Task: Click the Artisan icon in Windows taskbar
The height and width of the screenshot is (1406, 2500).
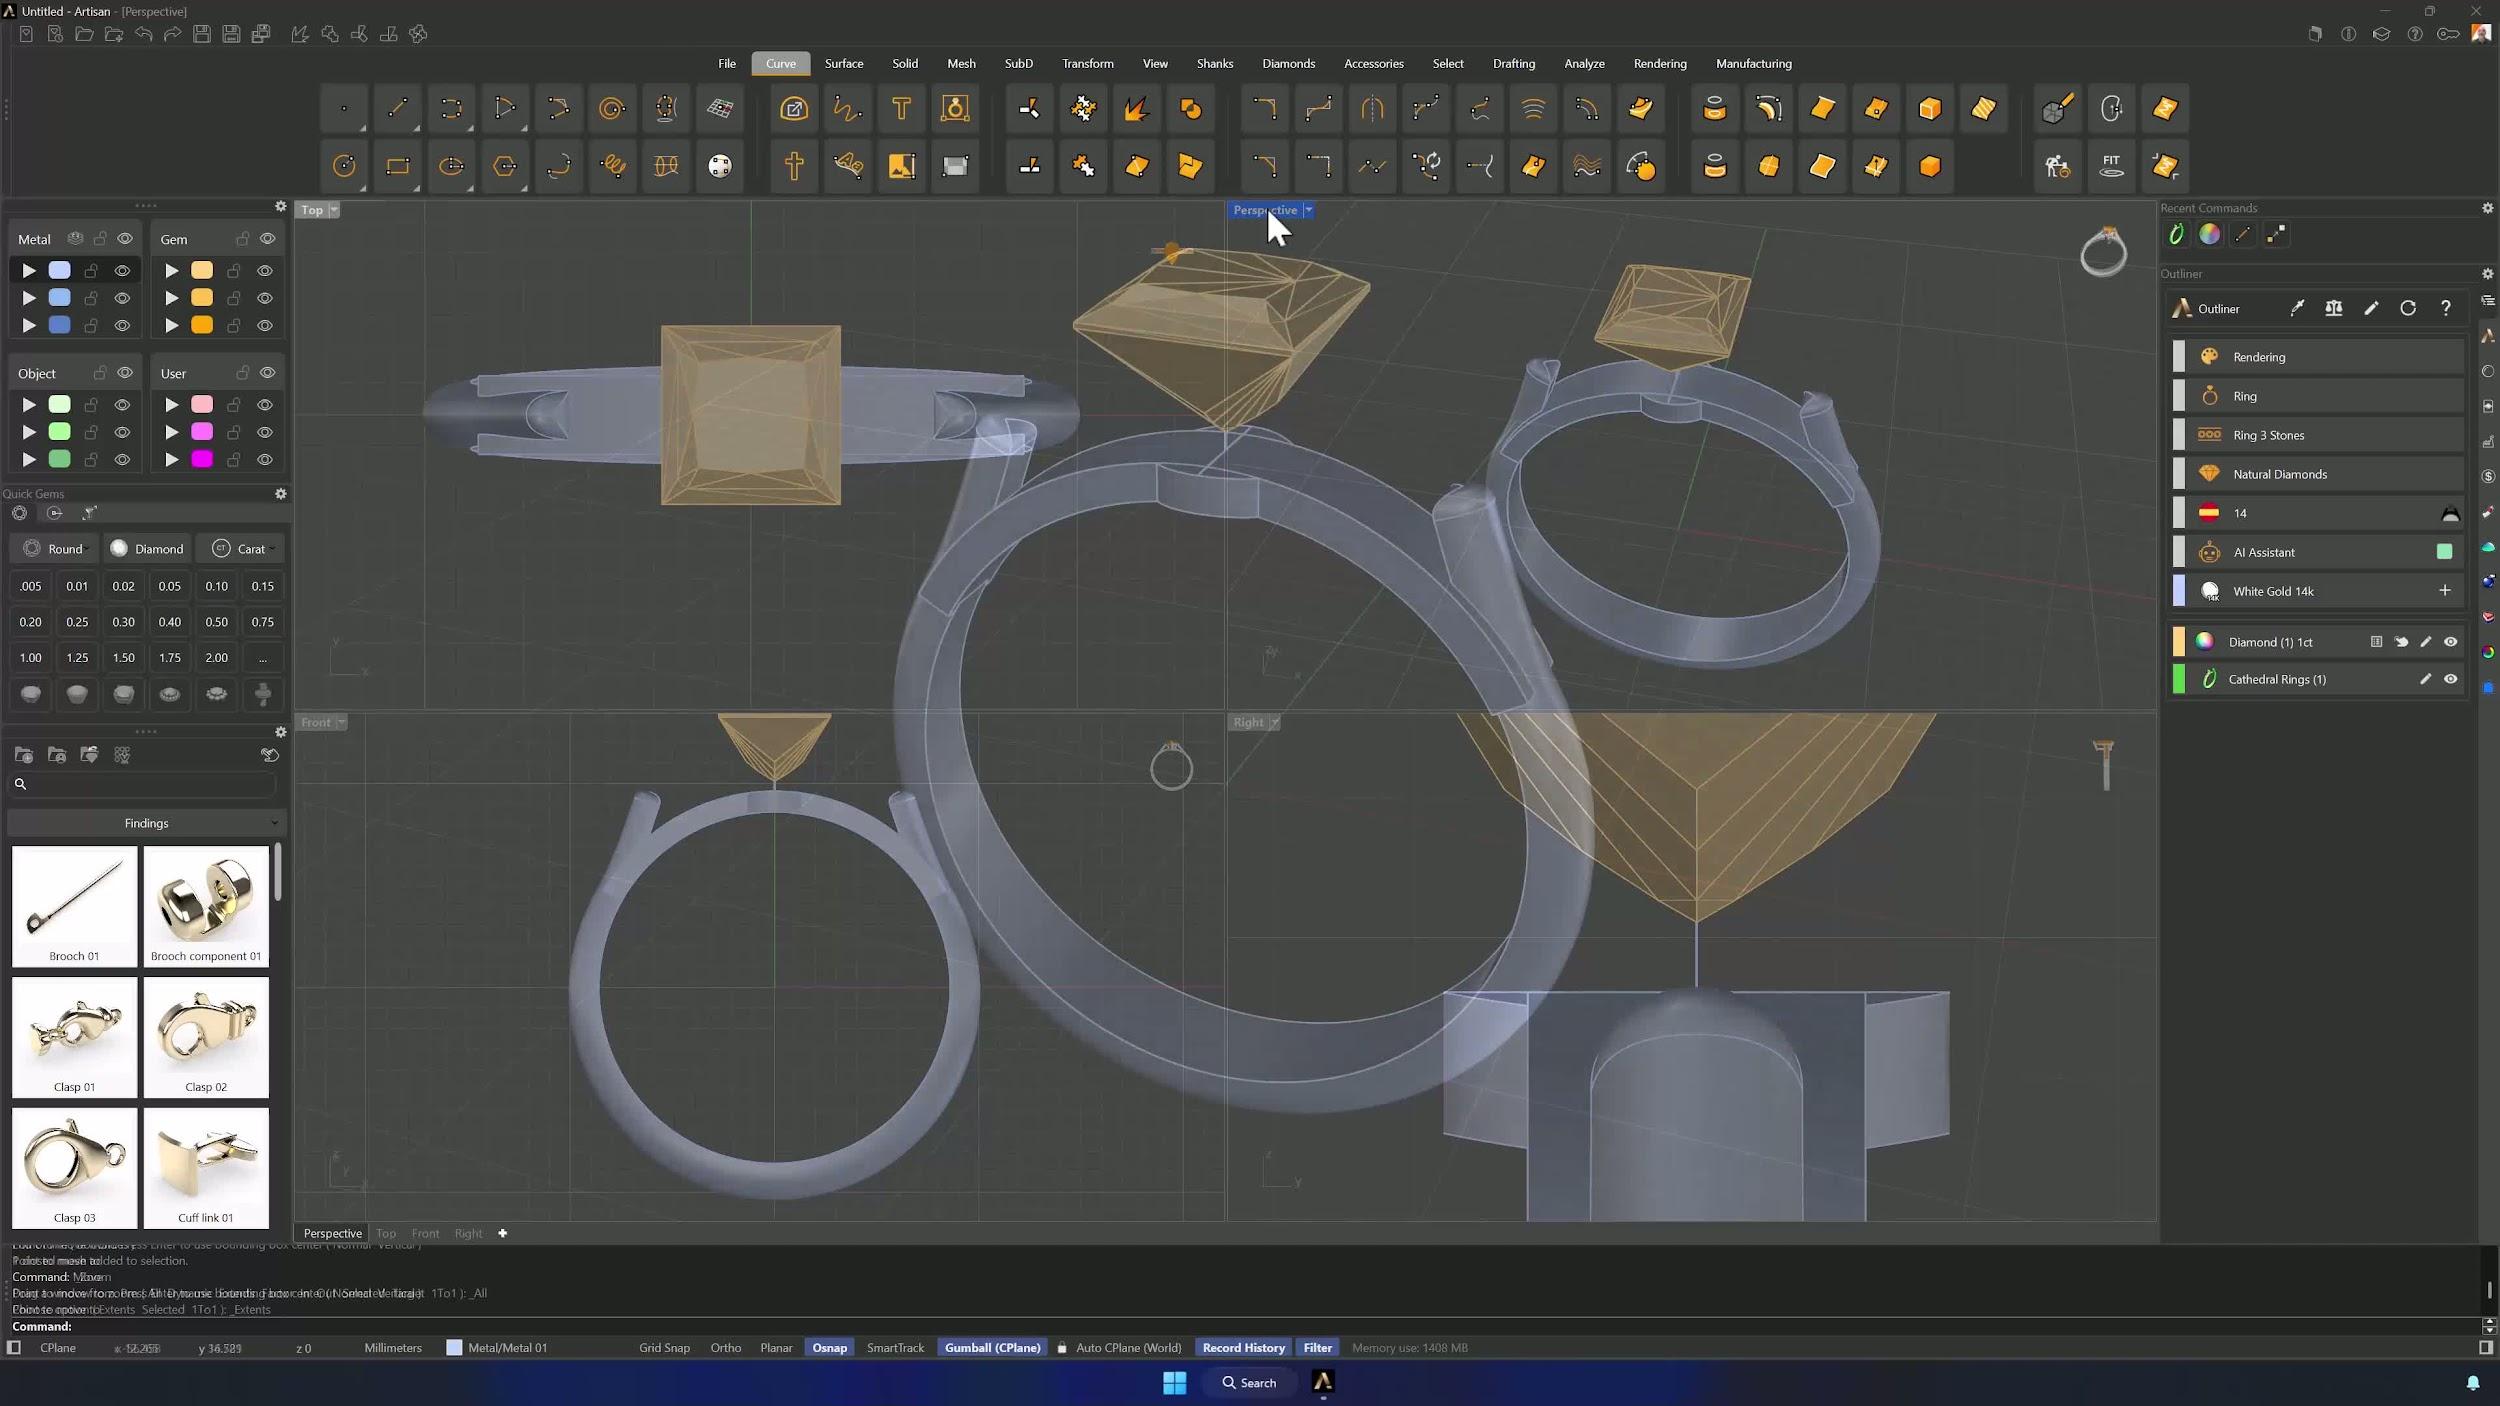Action: coord(1323,1382)
